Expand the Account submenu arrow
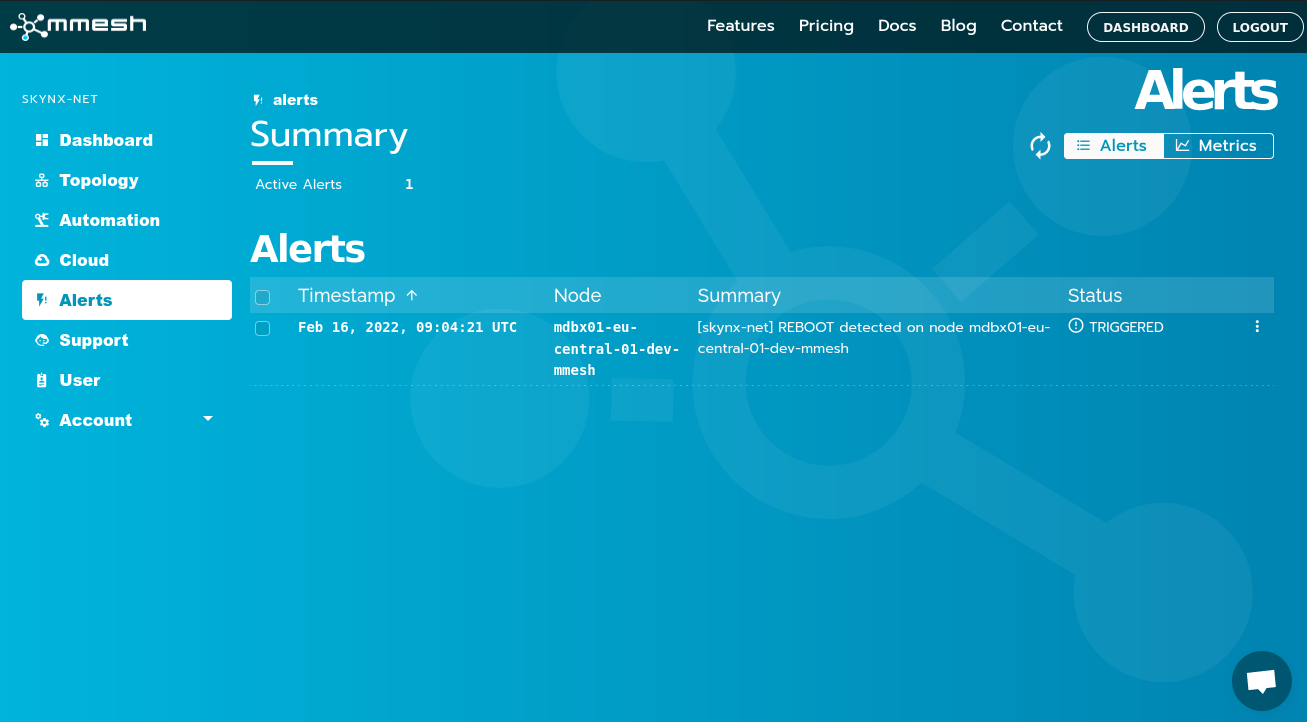 [x=208, y=419]
